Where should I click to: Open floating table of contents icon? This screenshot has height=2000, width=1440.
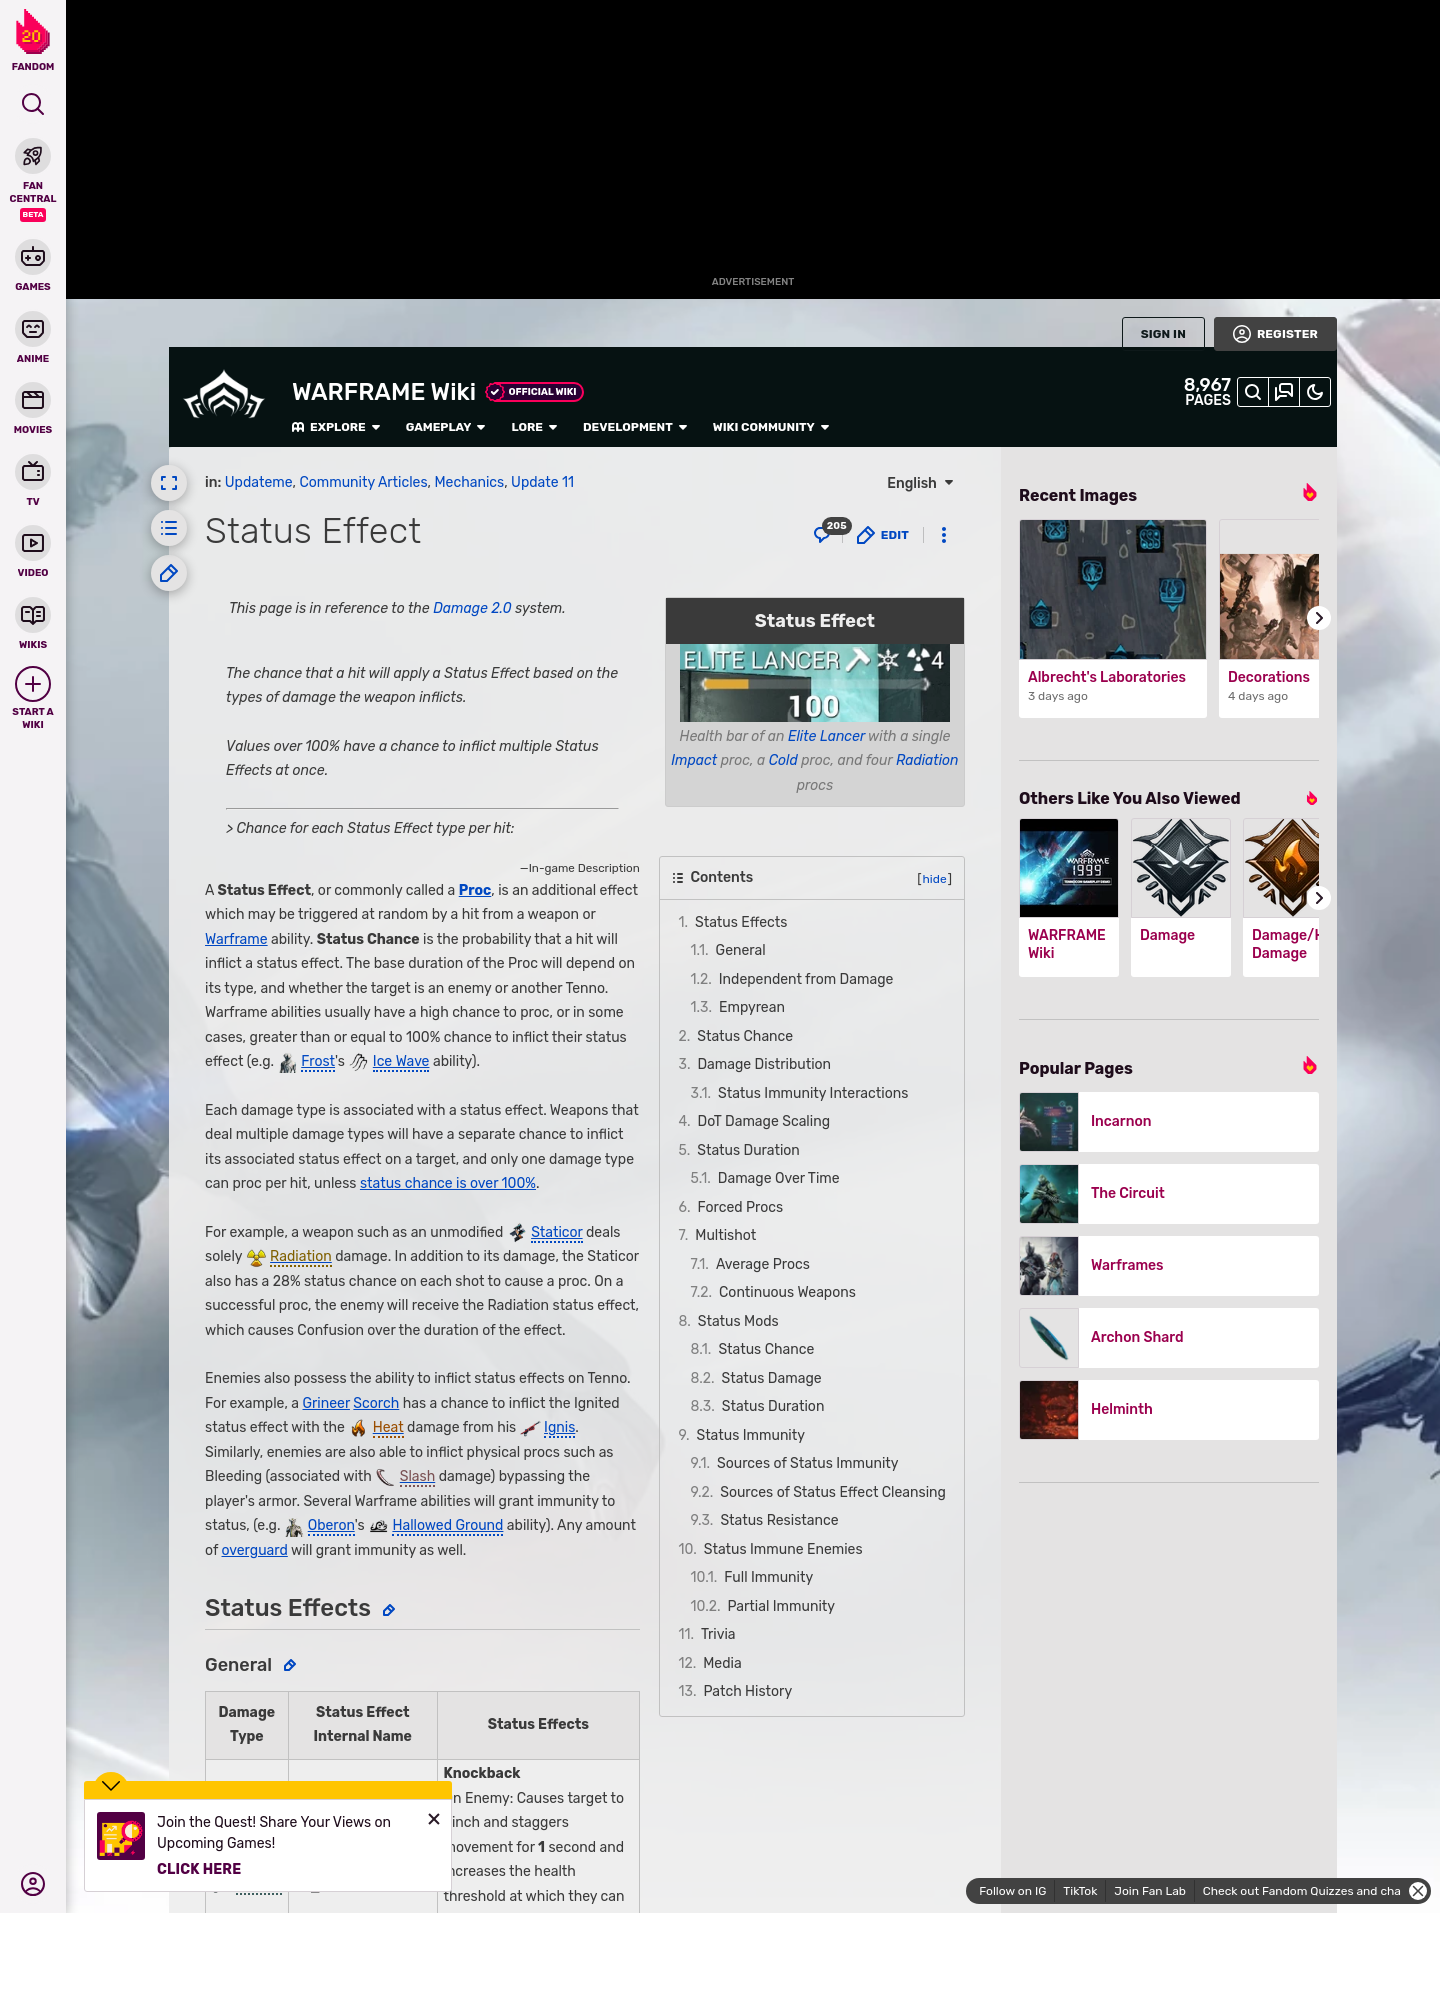pyautogui.click(x=169, y=528)
